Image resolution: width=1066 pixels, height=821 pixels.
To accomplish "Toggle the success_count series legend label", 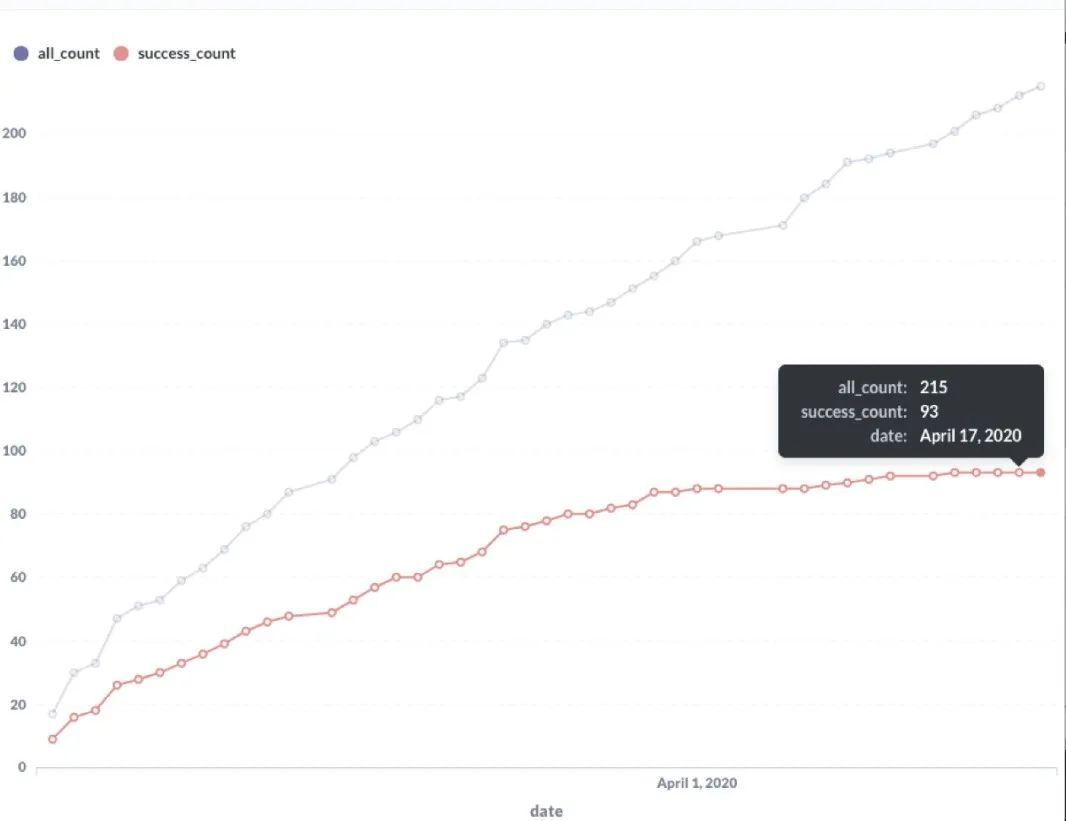I will click(x=186, y=54).
